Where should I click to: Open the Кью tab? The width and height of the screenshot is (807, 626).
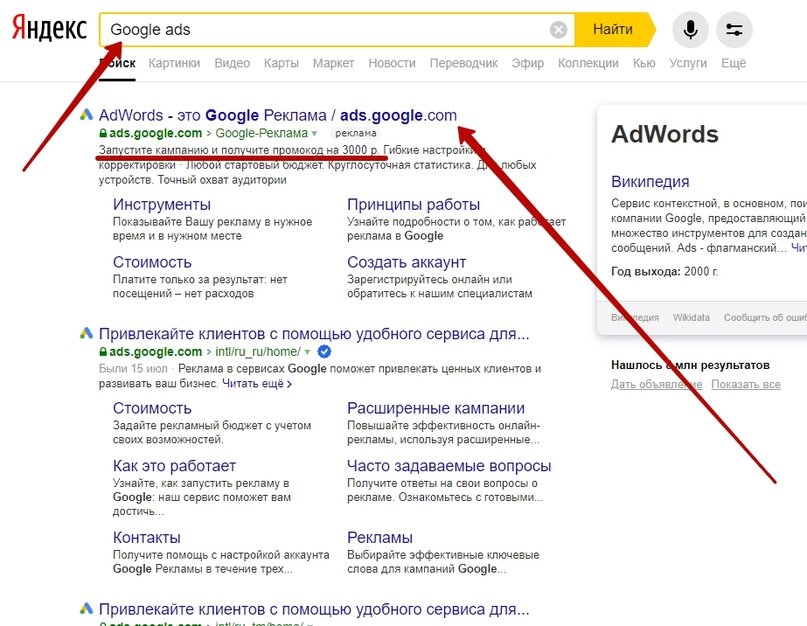[644, 63]
